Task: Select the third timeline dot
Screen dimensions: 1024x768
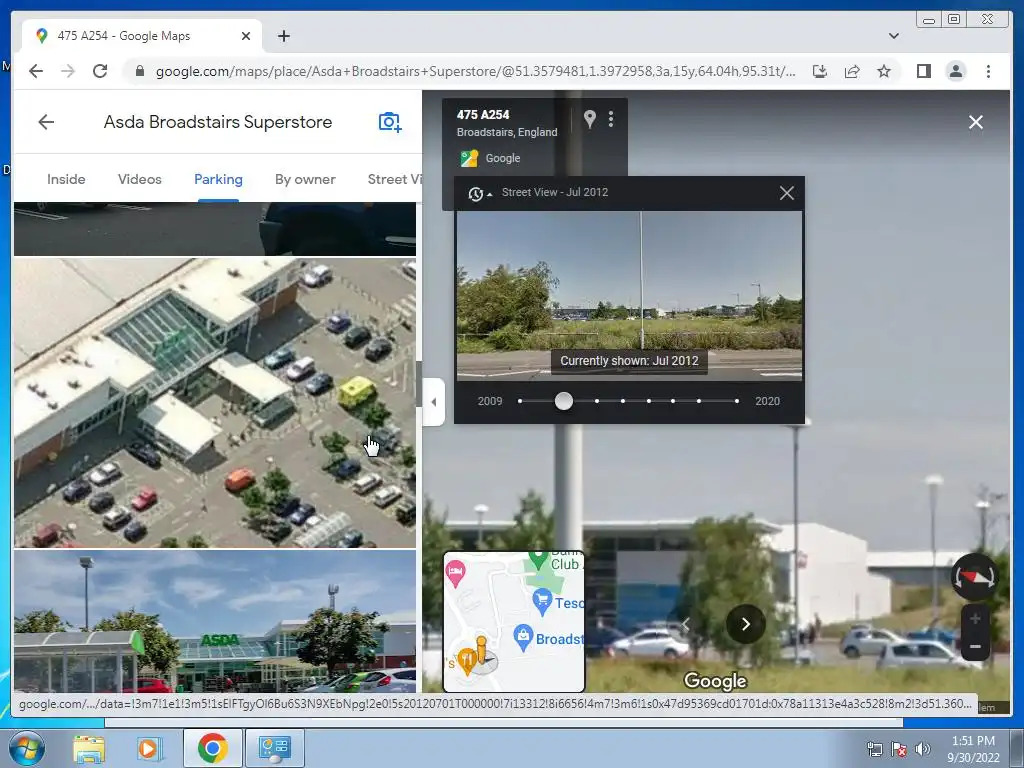Action: coord(597,401)
